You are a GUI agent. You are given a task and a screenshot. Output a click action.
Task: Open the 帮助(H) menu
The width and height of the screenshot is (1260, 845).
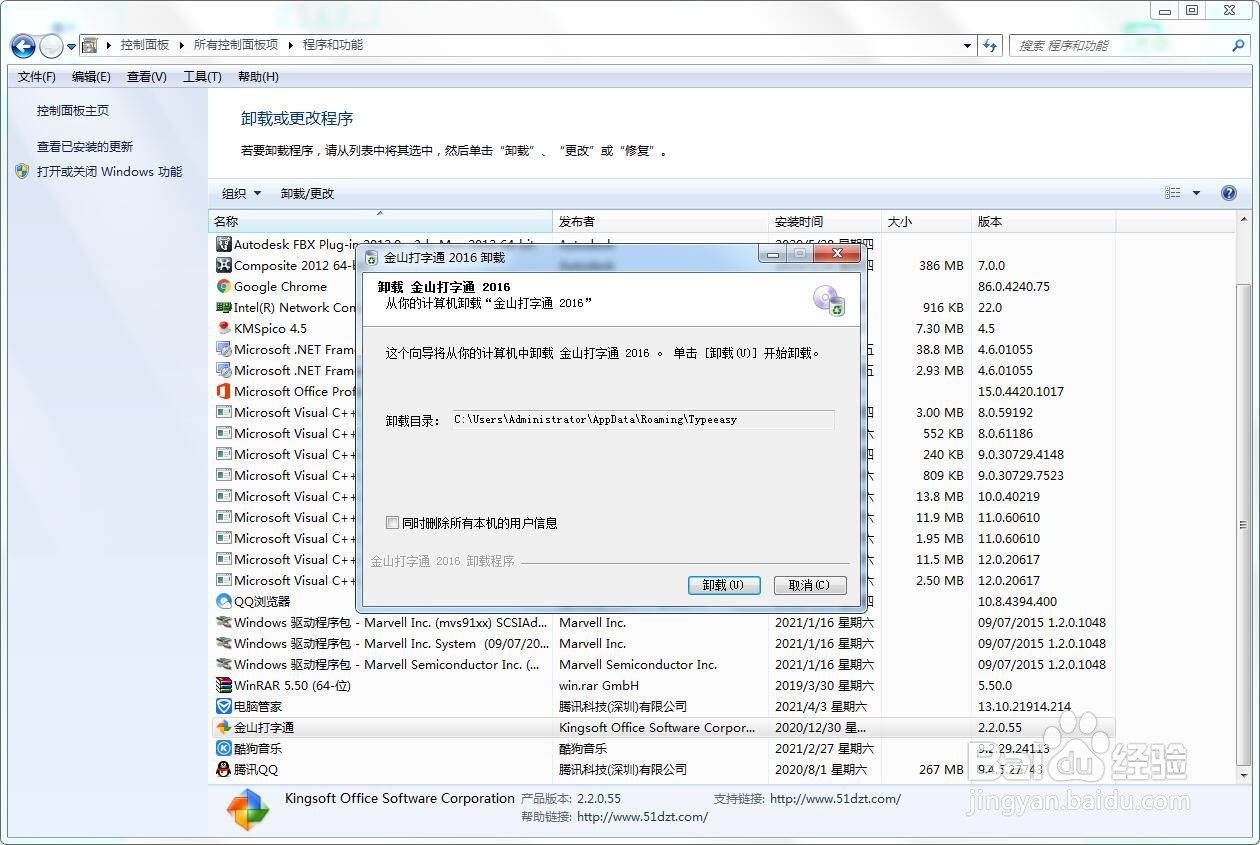point(258,77)
